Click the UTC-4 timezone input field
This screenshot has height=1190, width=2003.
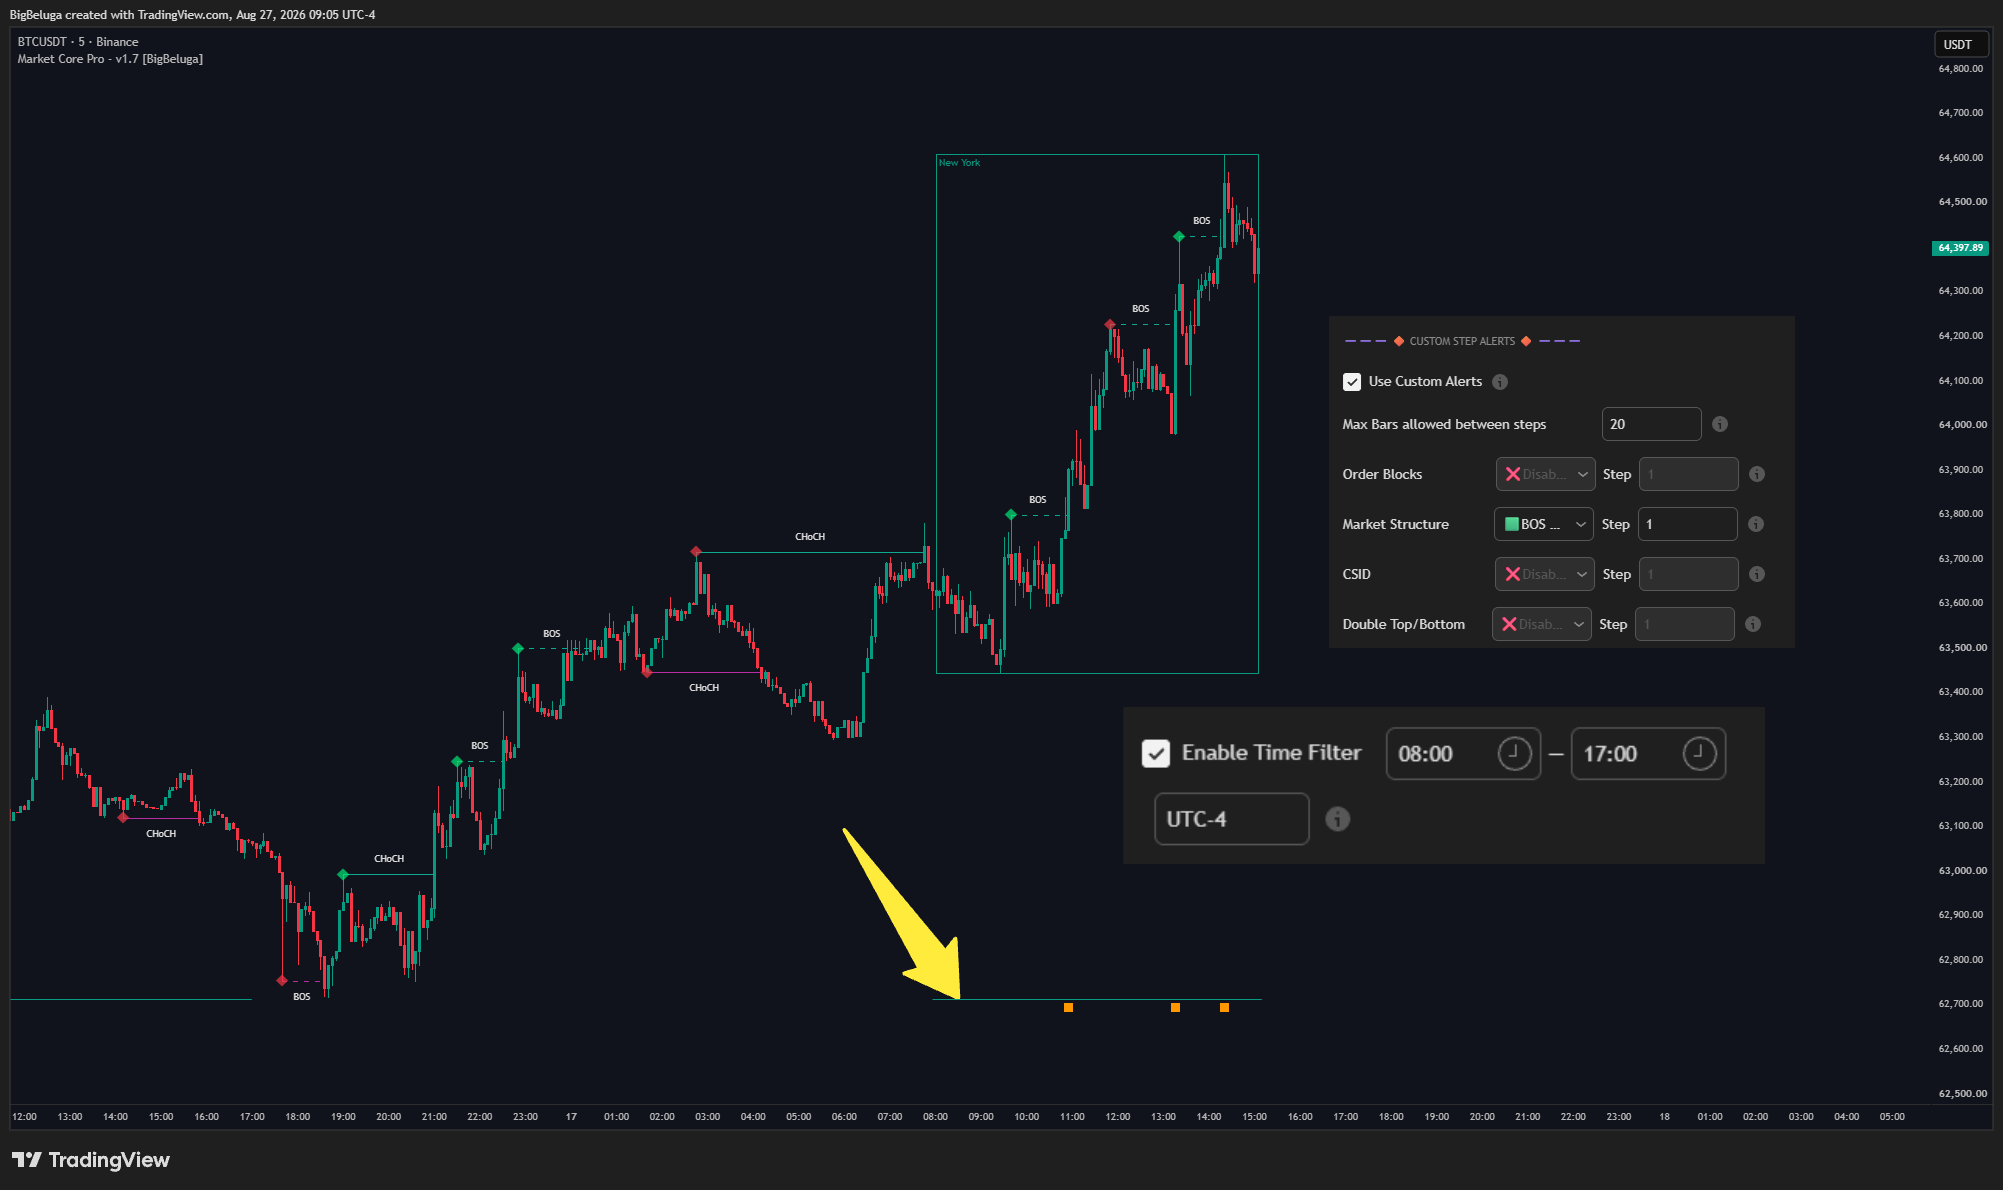click(1232, 819)
